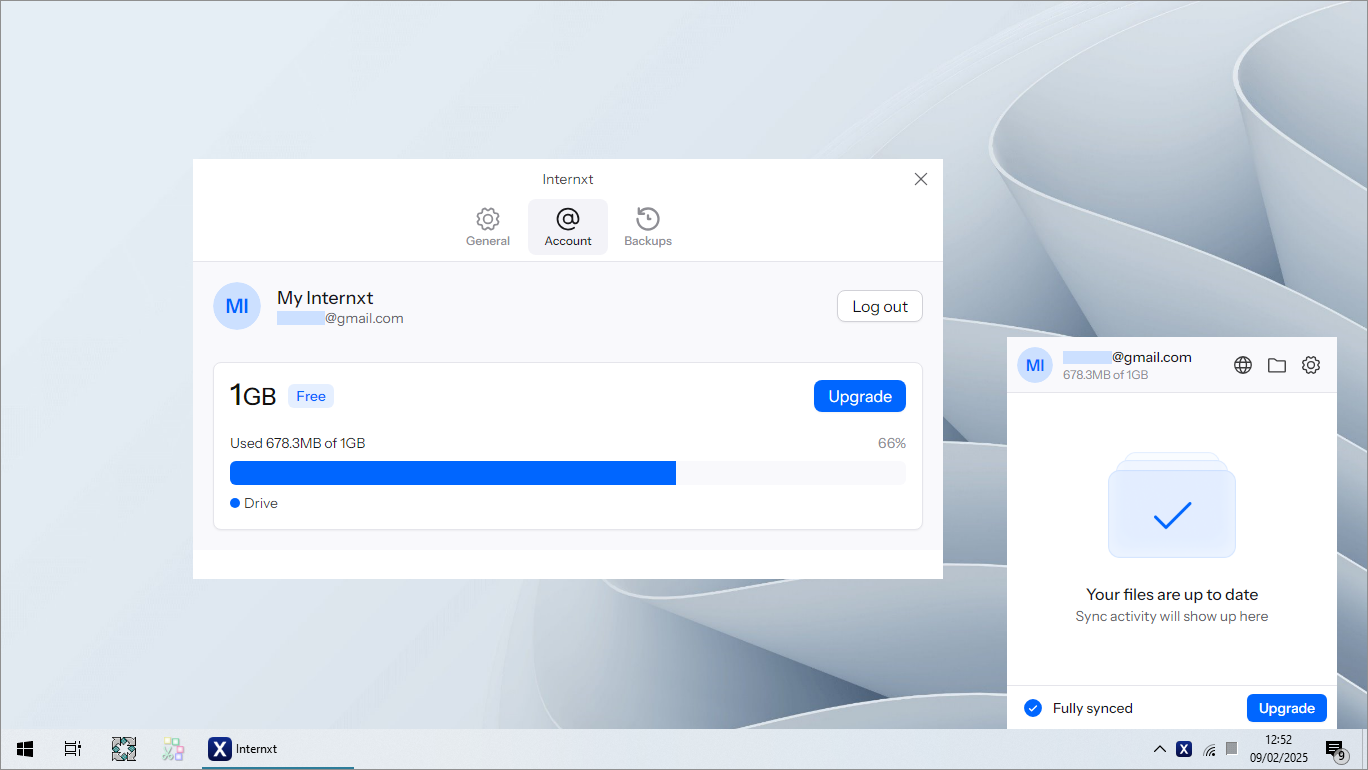This screenshot has height=770, width=1368.
Task: Open the notification center icon
Action: pyautogui.click(x=1335, y=749)
